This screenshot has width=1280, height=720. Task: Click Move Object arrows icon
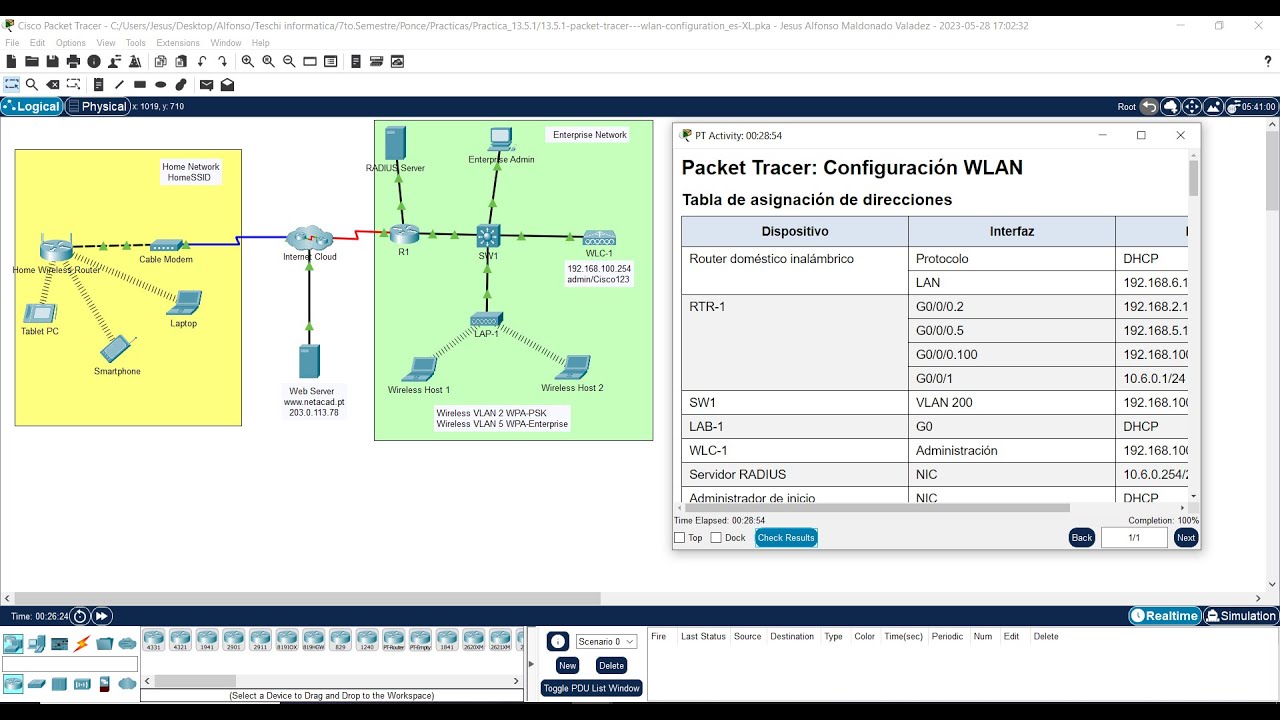click(x=1191, y=106)
